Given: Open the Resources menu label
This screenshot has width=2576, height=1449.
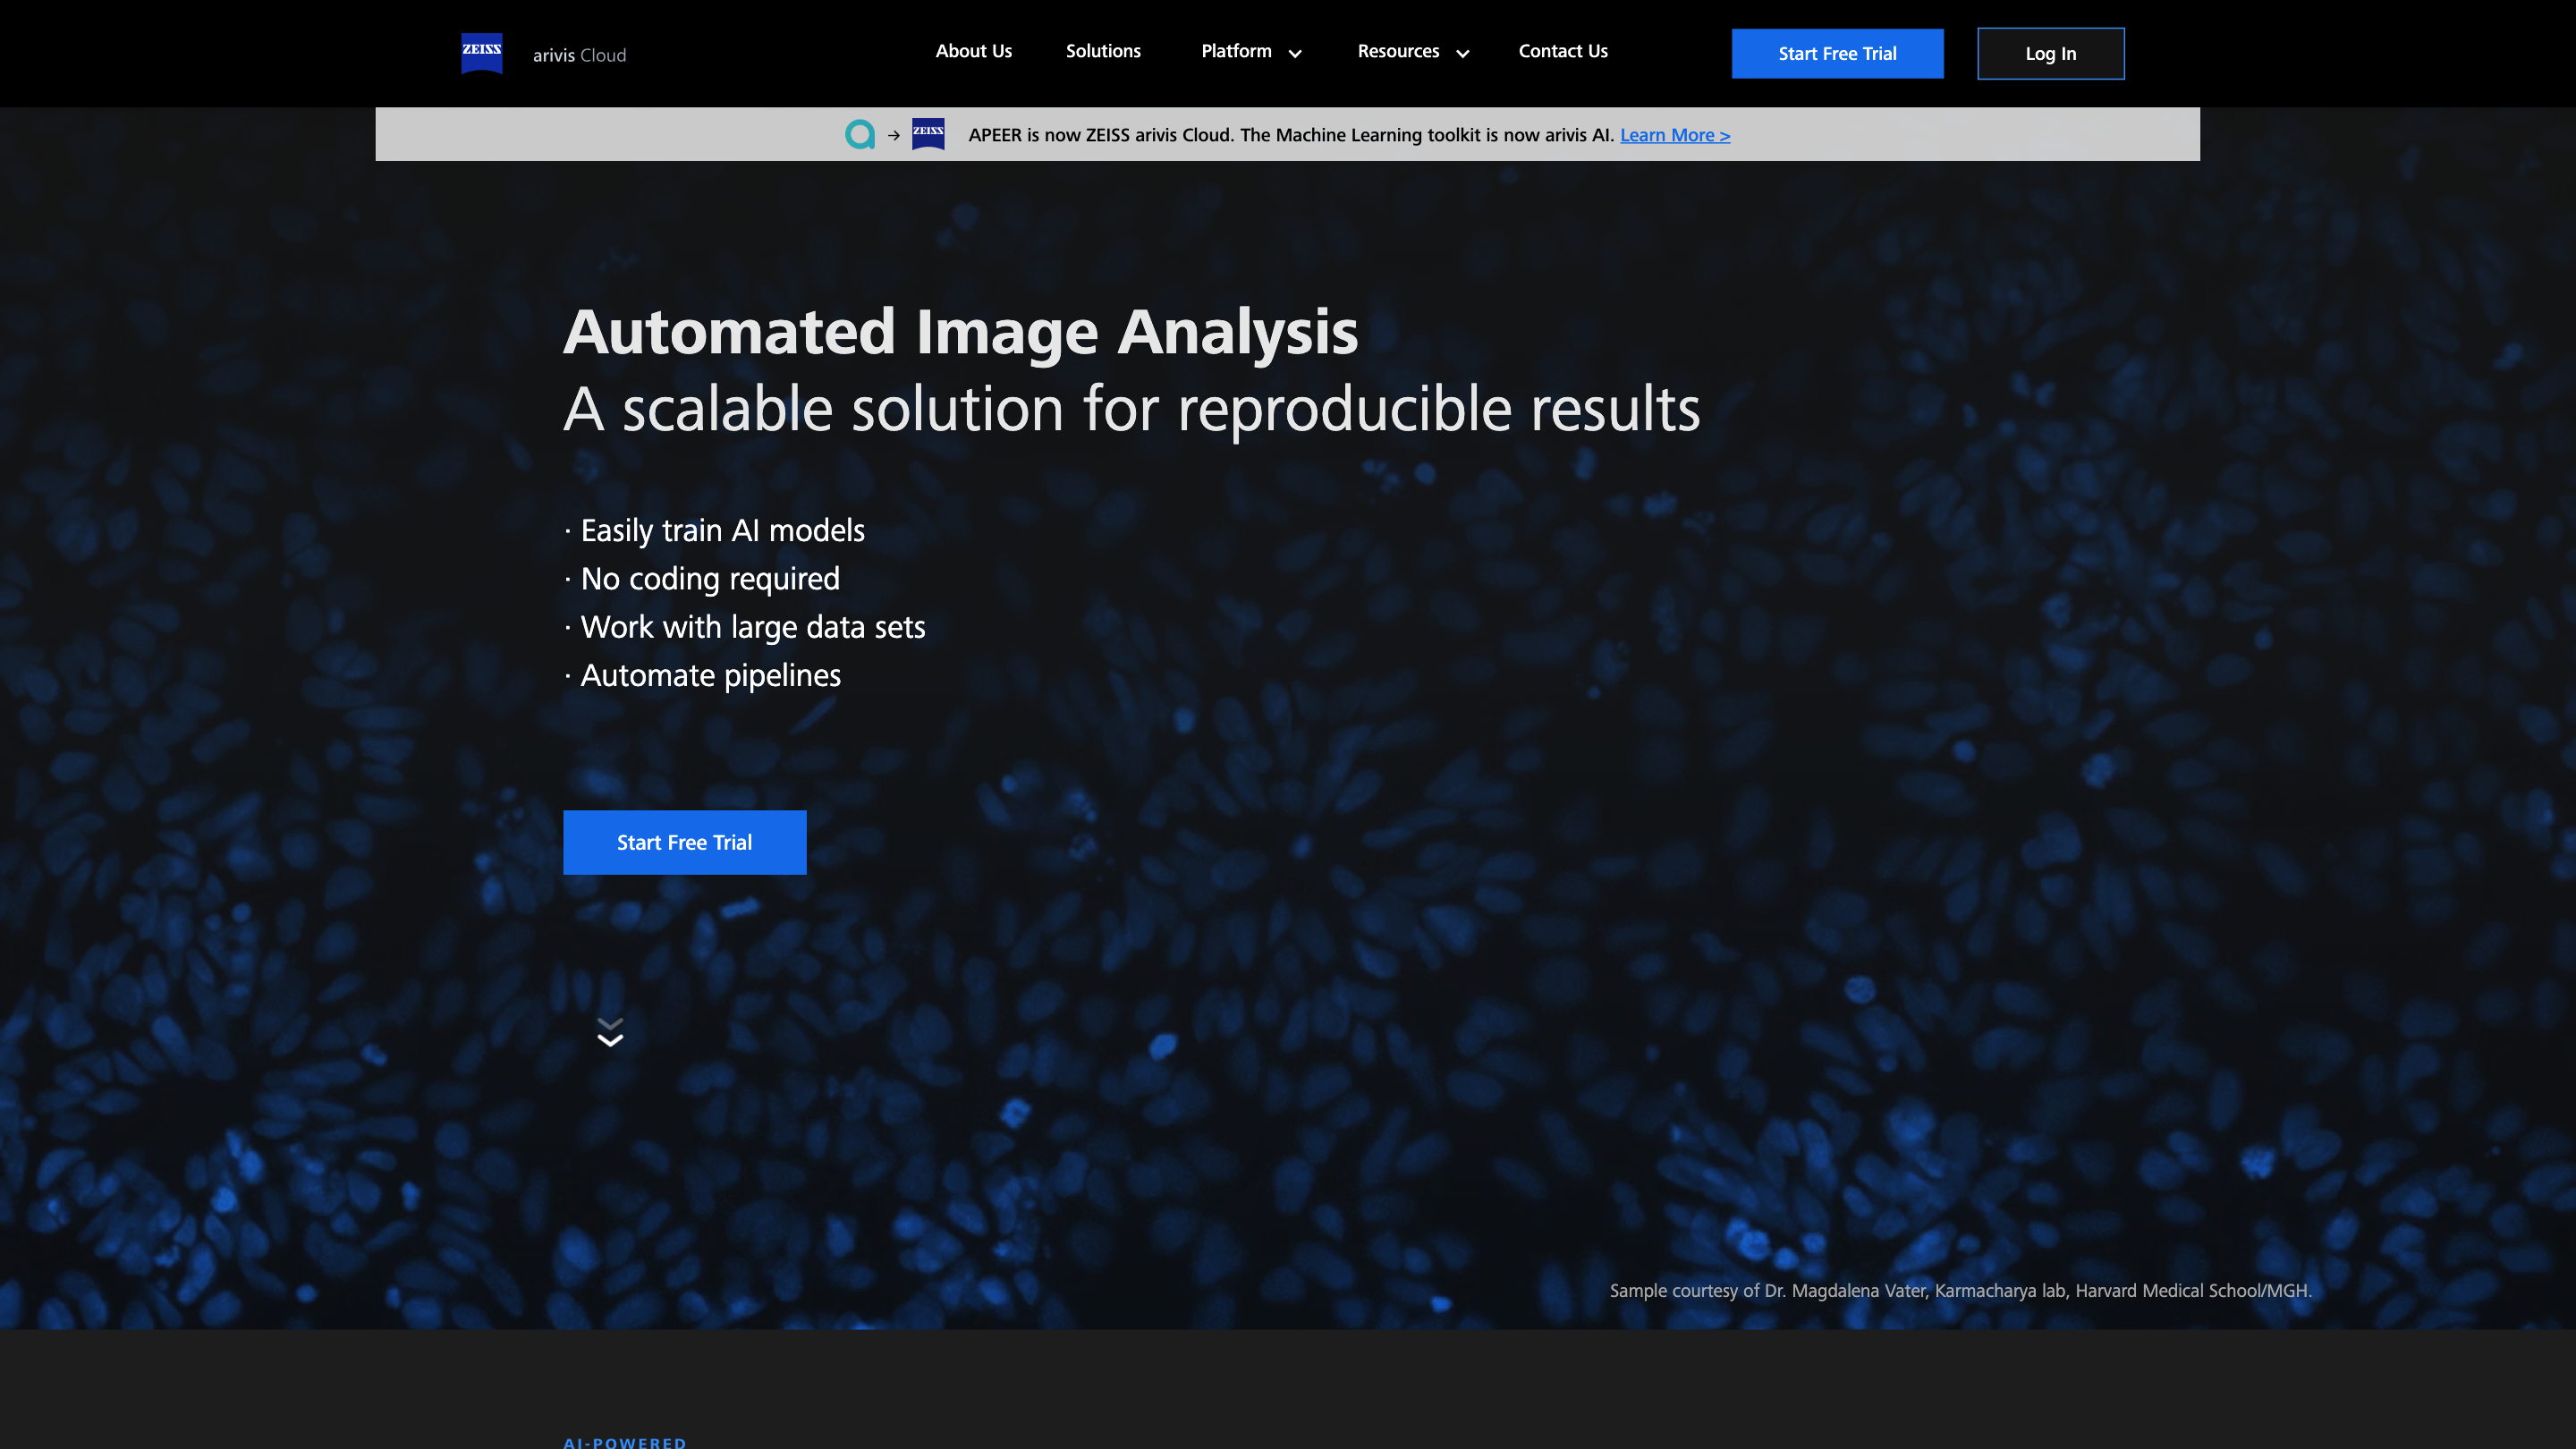Looking at the screenshot, I should (1397, 51).
